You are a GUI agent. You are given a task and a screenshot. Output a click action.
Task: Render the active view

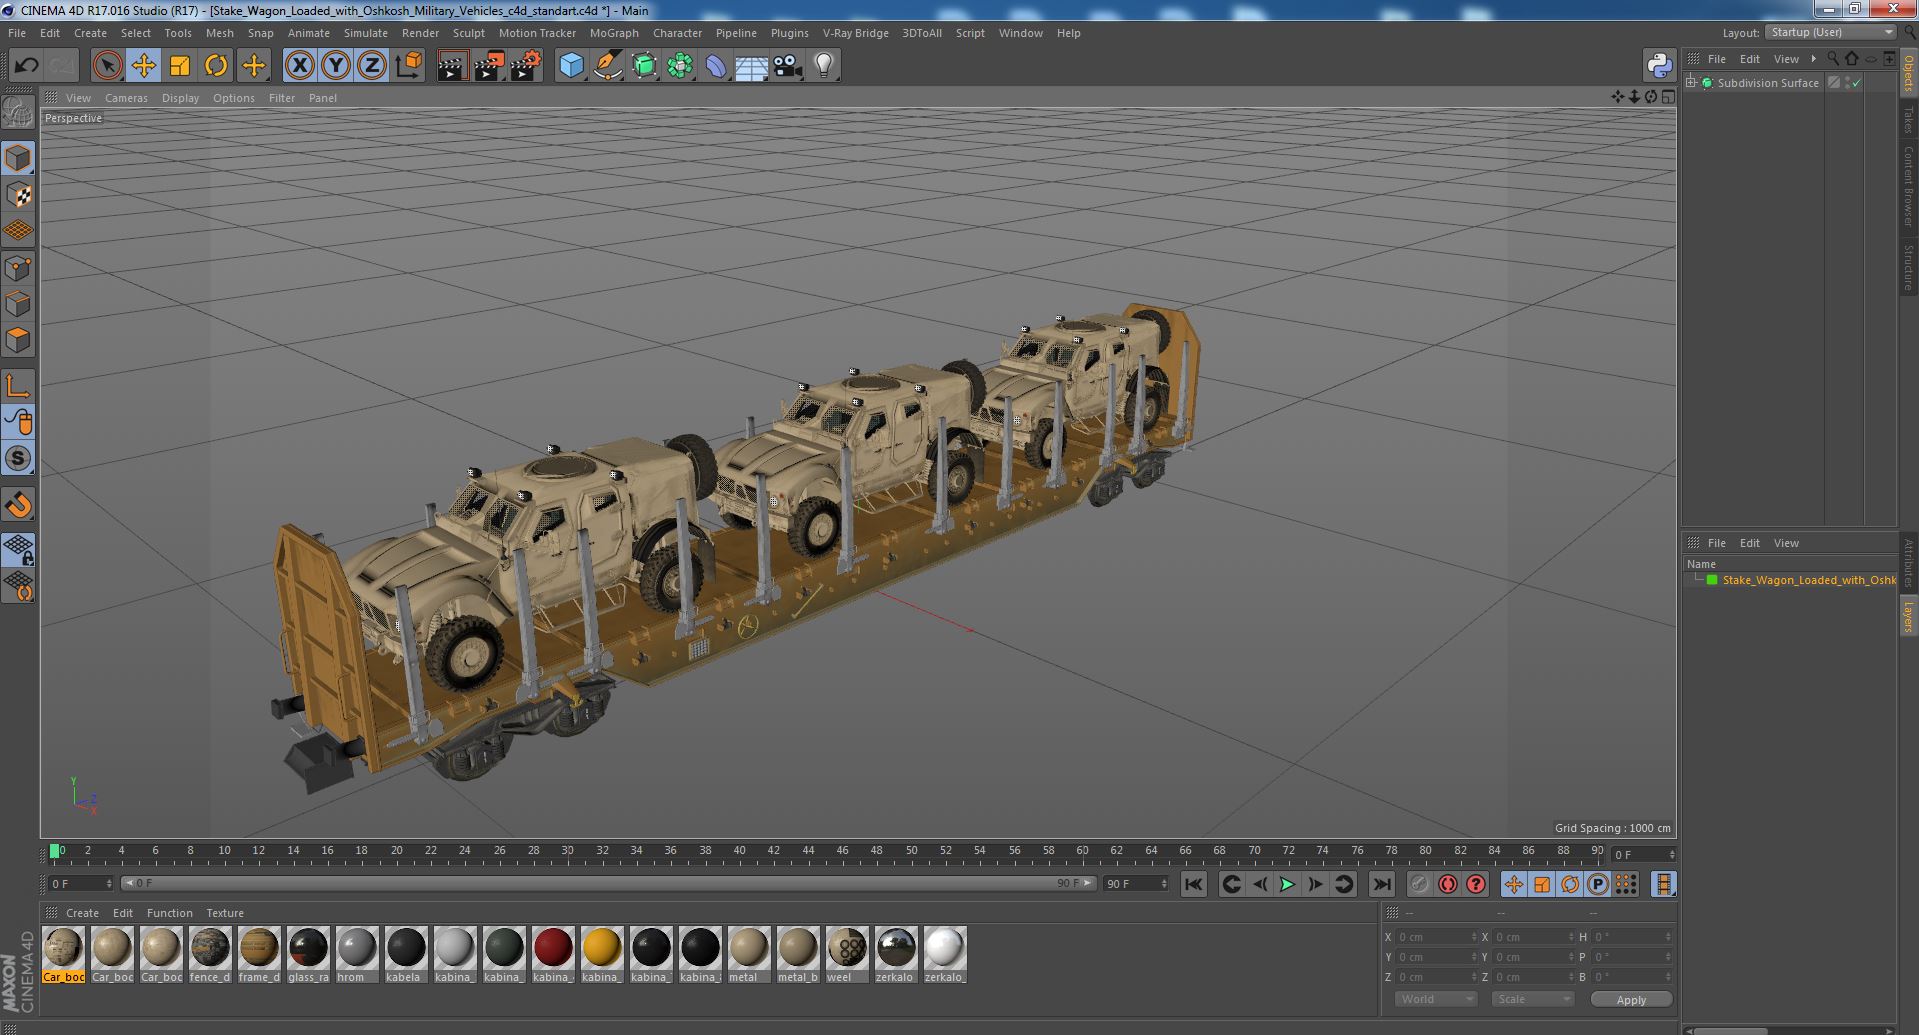tap(452, 66)
